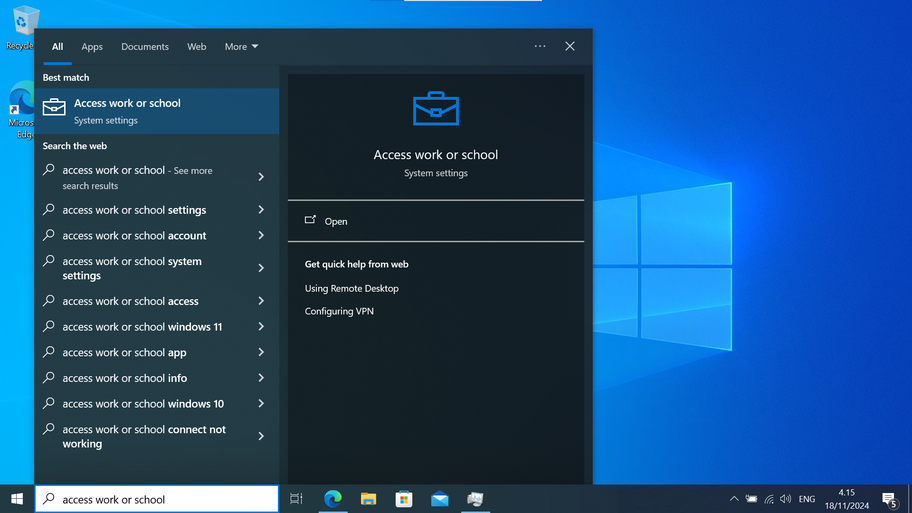The width and height of the screenshot is (912, 513).
Task: Expand arrow for windows 10 suggestion
Action: click(x=261, y=403)
